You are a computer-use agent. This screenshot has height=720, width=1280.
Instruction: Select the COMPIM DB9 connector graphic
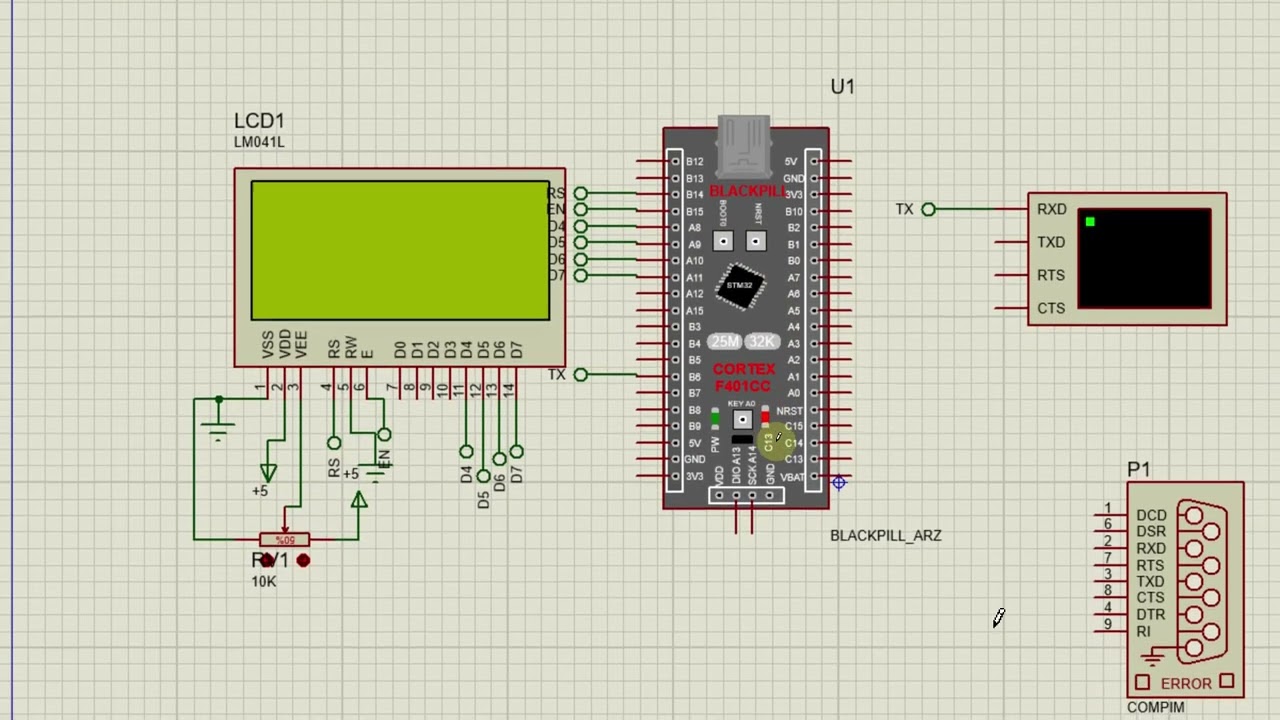(1203, 582)
